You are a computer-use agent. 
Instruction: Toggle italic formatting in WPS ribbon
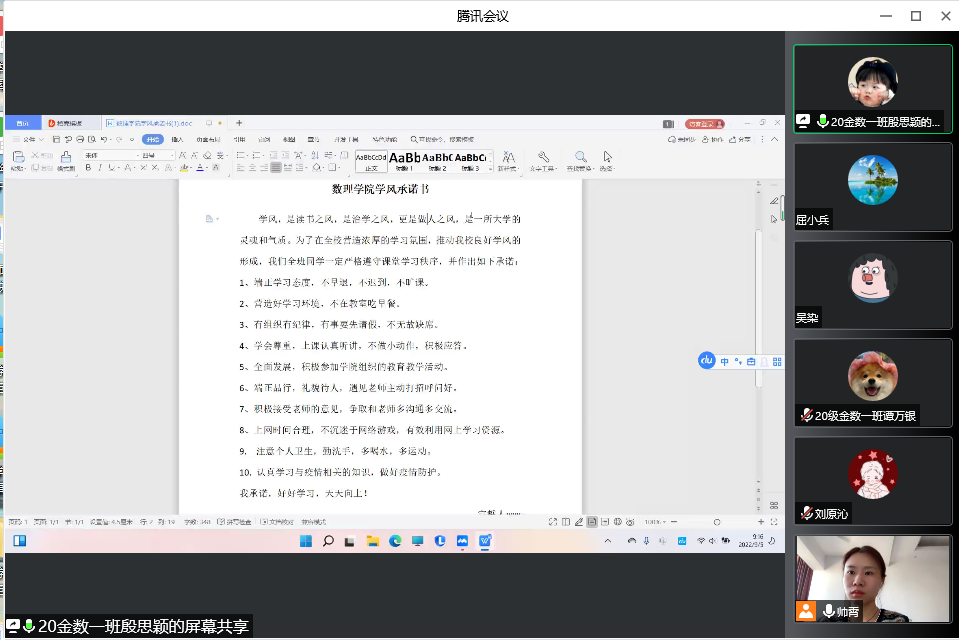click(100, 168)
